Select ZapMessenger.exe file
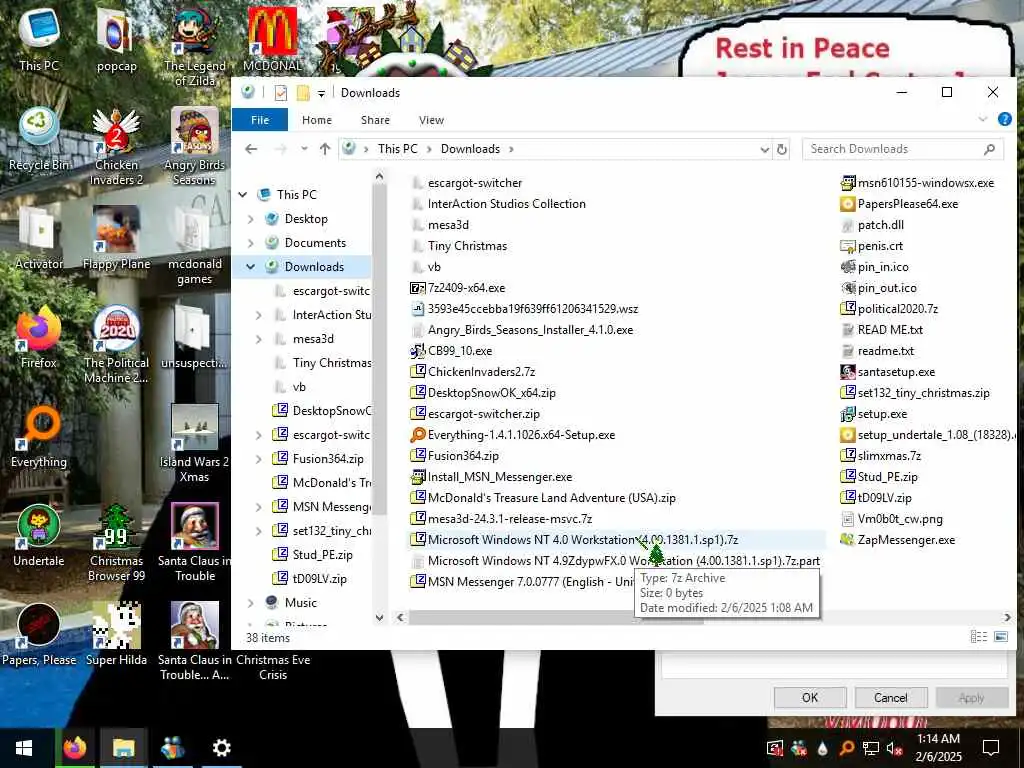 (x=897, y=540)
